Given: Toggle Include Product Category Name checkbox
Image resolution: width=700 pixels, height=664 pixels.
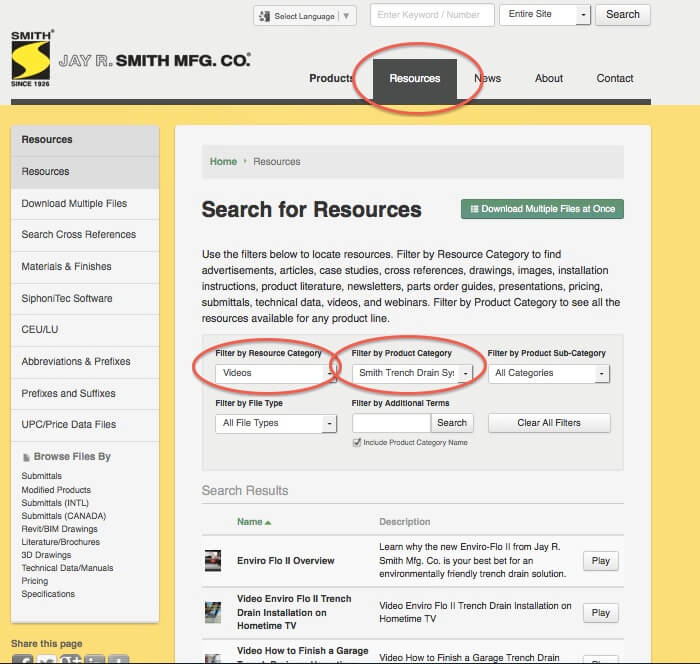Looking at the screenshot, I should click(x=357, y=443).
